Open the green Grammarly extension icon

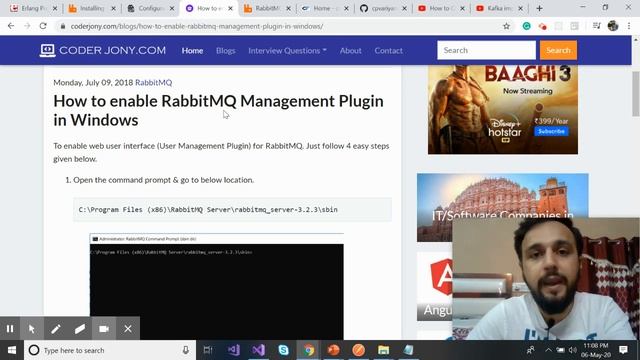[x=527, y=26]
